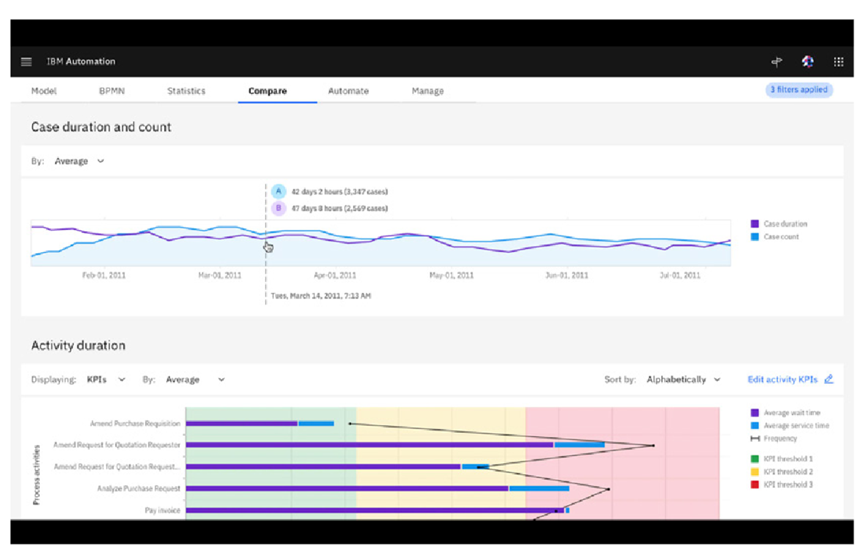Image resolution: width=865 pixels, height=556 pixels.
Task: Click the Amend Purchase Requisition wait time bar
Action: point(242,424)
